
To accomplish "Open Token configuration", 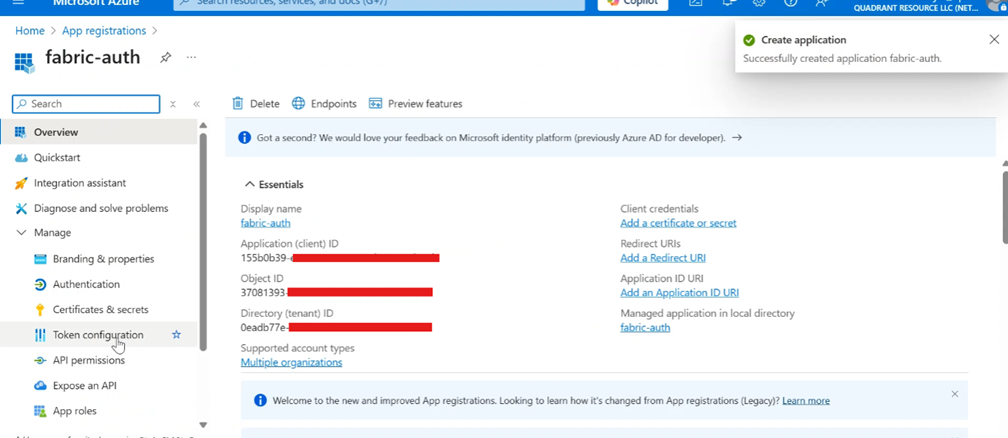I will click(98, 335).
